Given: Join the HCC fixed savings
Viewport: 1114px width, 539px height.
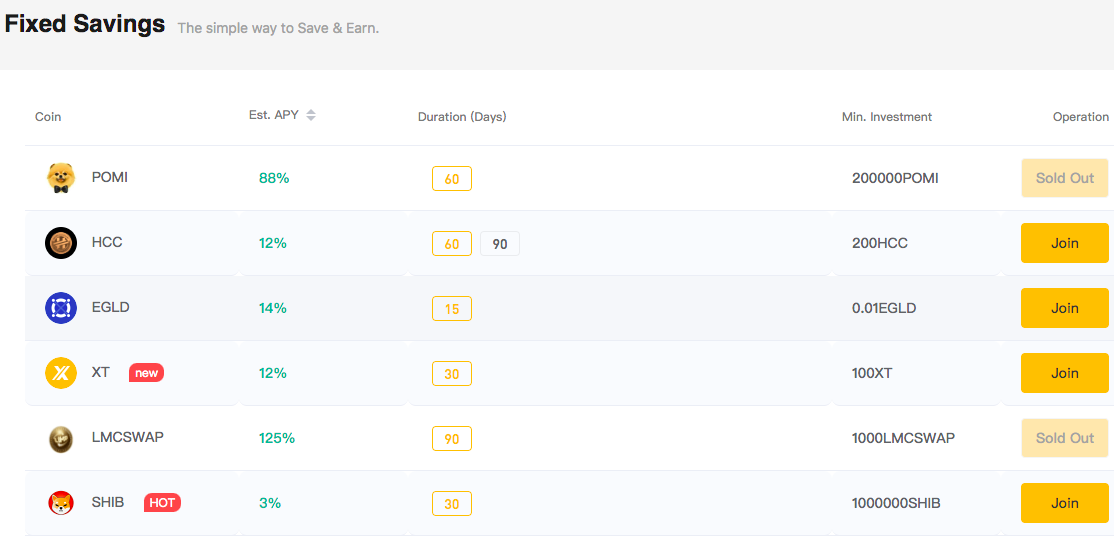Looking at the screenshot, I should click(1065, 243).
